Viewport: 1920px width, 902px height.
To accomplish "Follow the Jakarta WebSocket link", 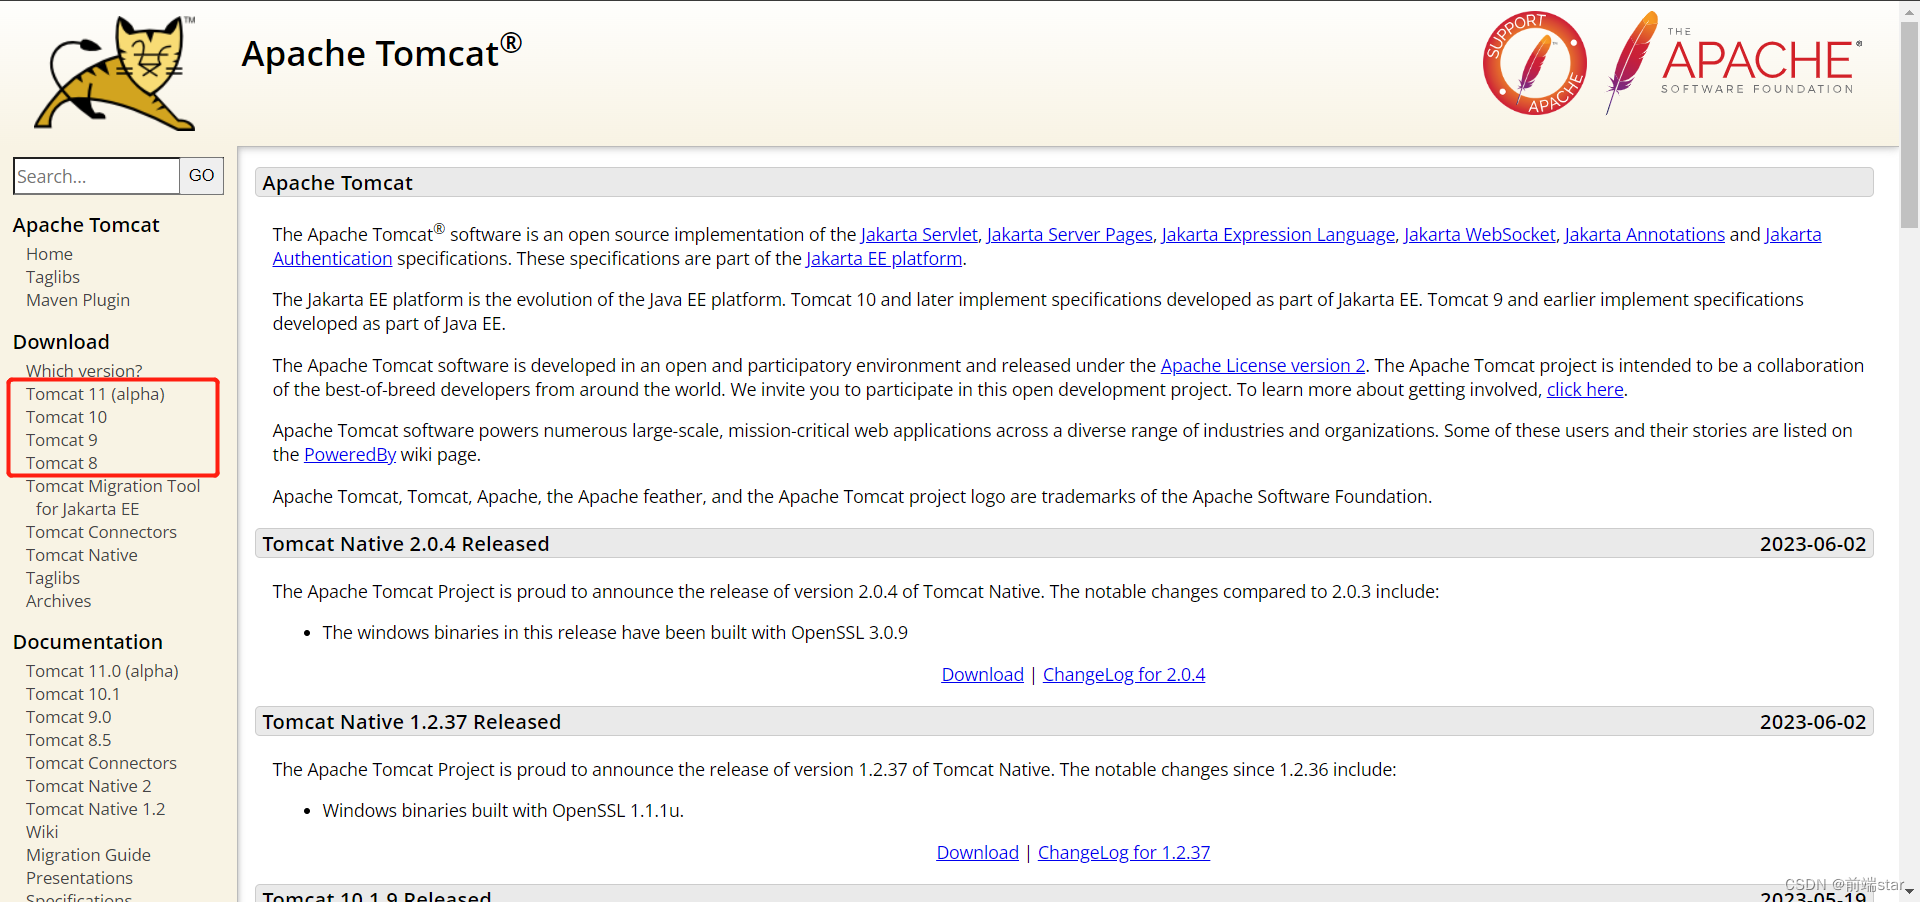I will pyautogui.click(x=1480, y=235).
